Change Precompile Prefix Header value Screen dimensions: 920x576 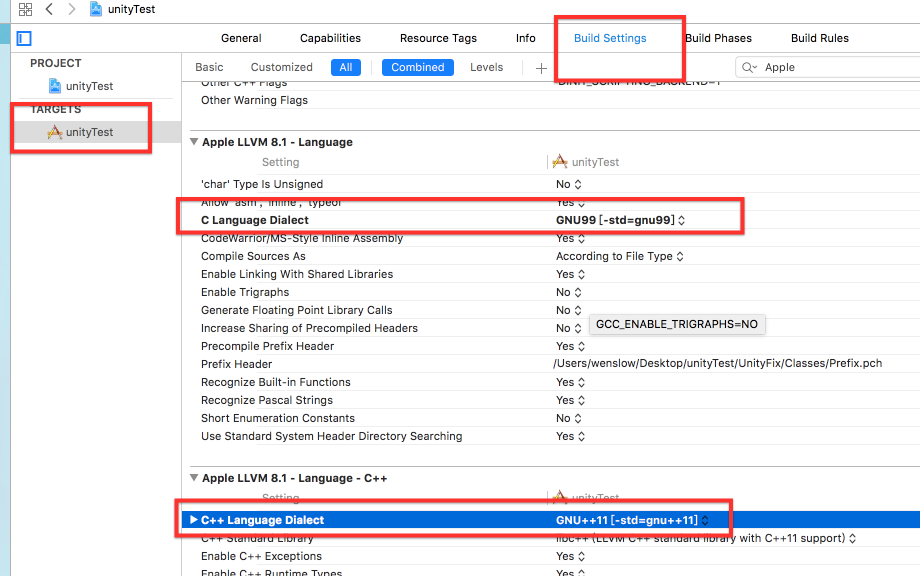pos(570,346)
